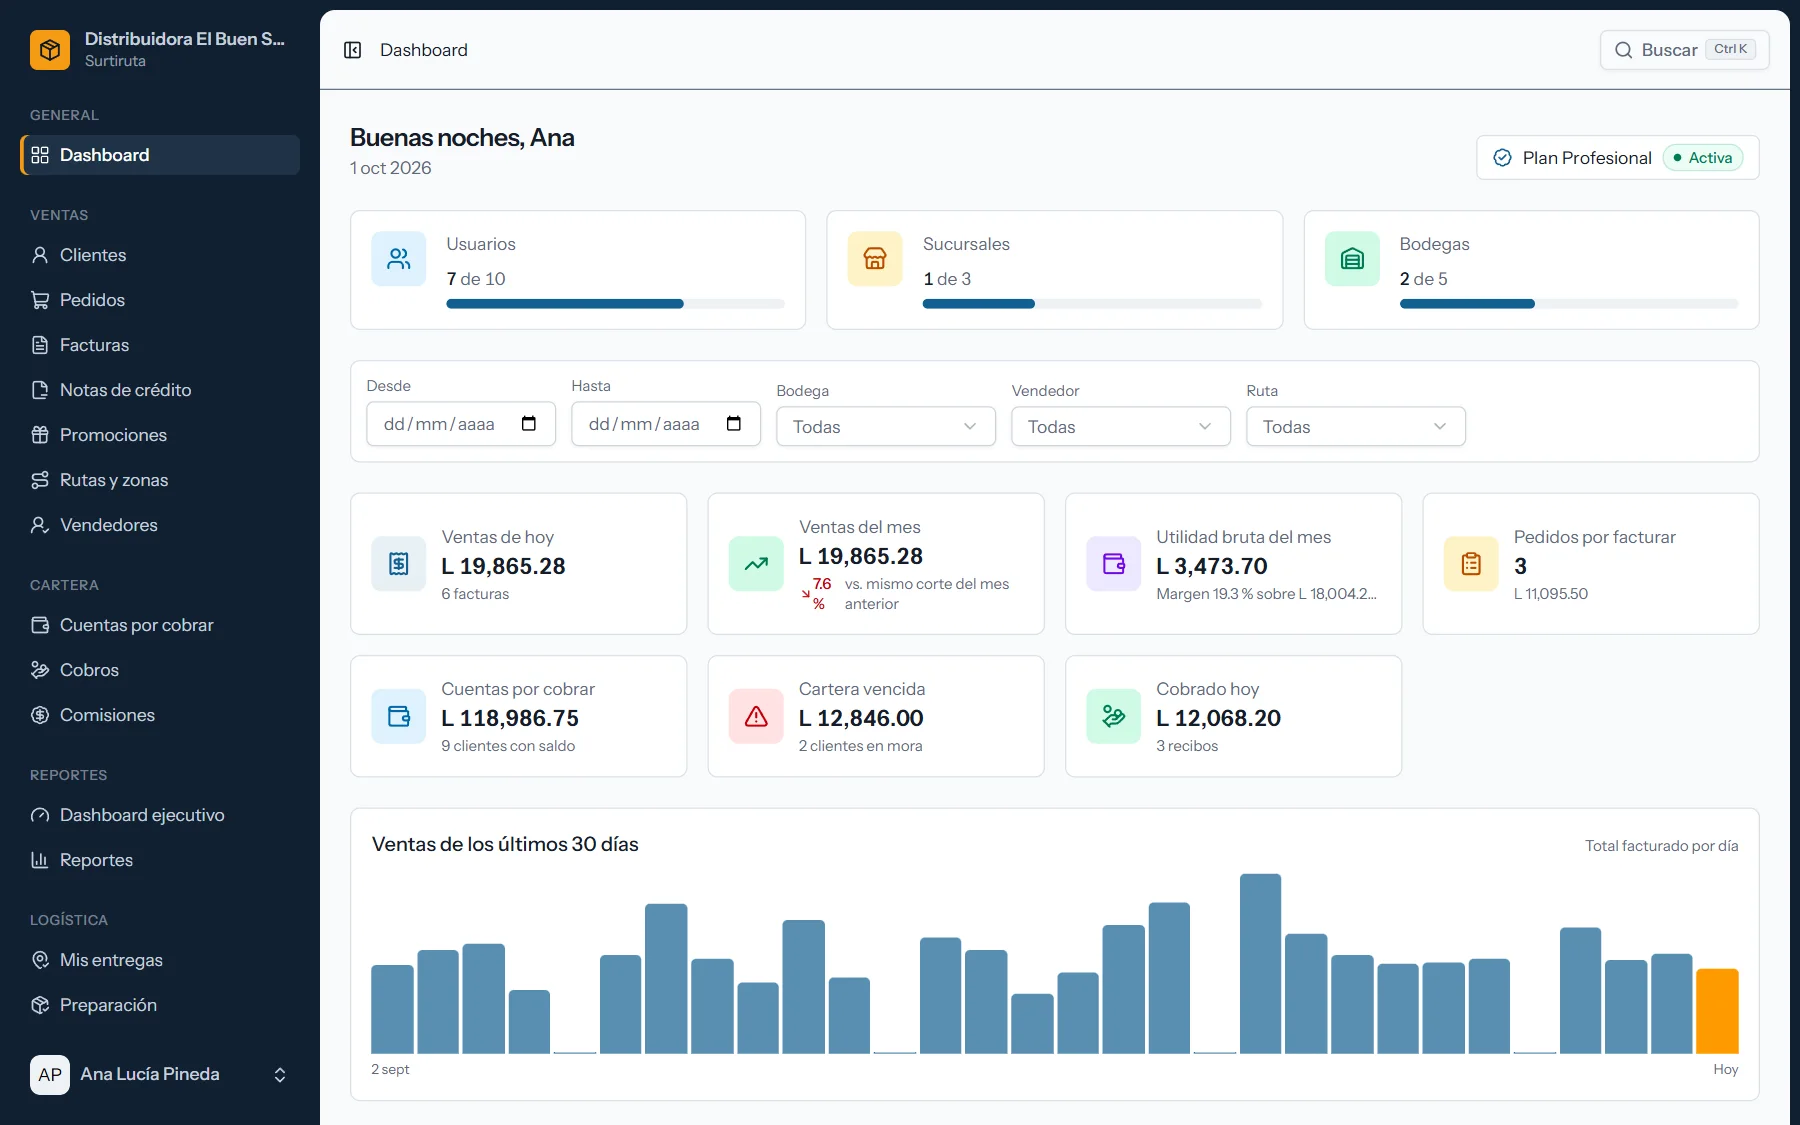Click the Bodegas warehouse icon

point(1352,259)
